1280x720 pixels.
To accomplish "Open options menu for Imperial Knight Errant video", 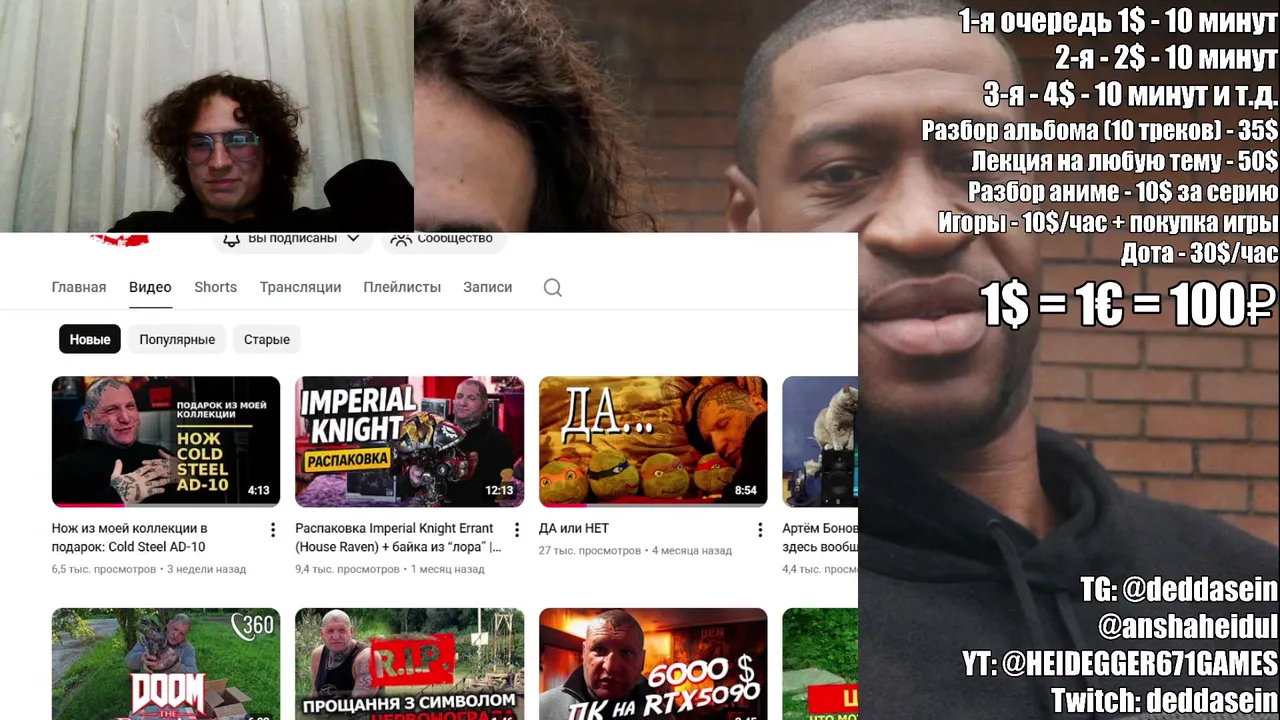I will click(x=516, y=530).
